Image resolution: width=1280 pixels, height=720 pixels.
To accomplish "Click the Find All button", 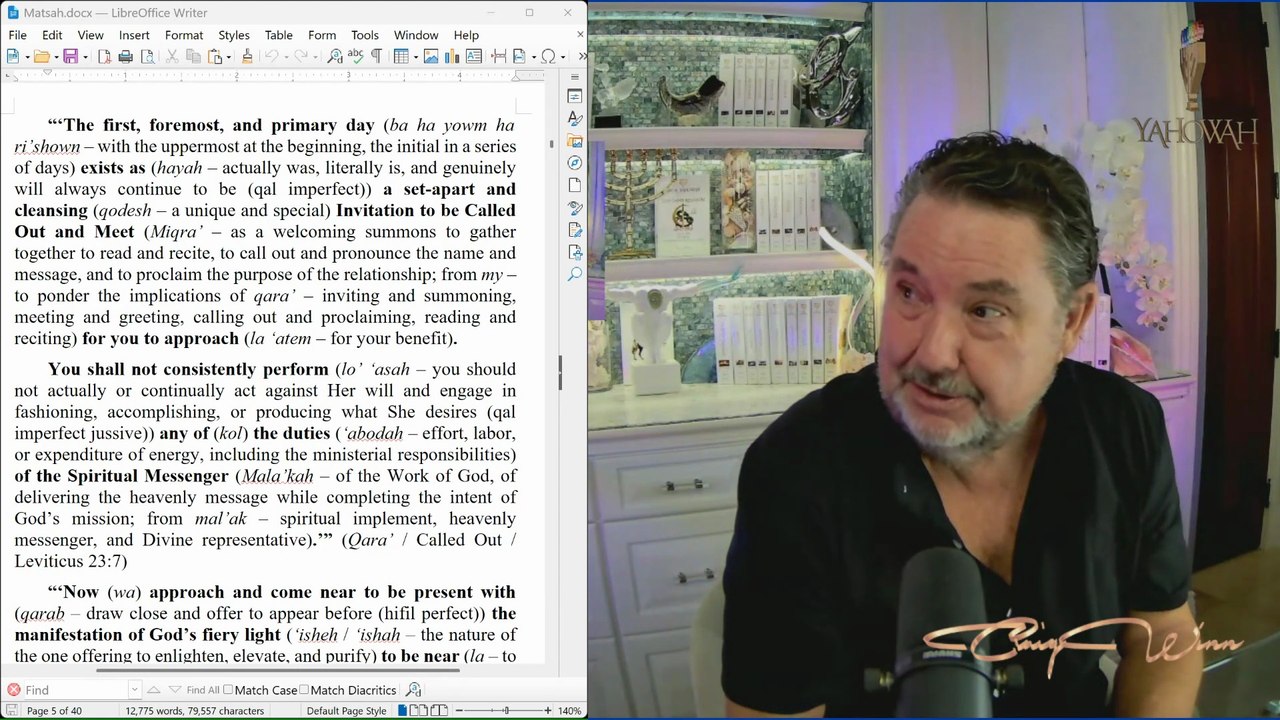I will (202, 690).
